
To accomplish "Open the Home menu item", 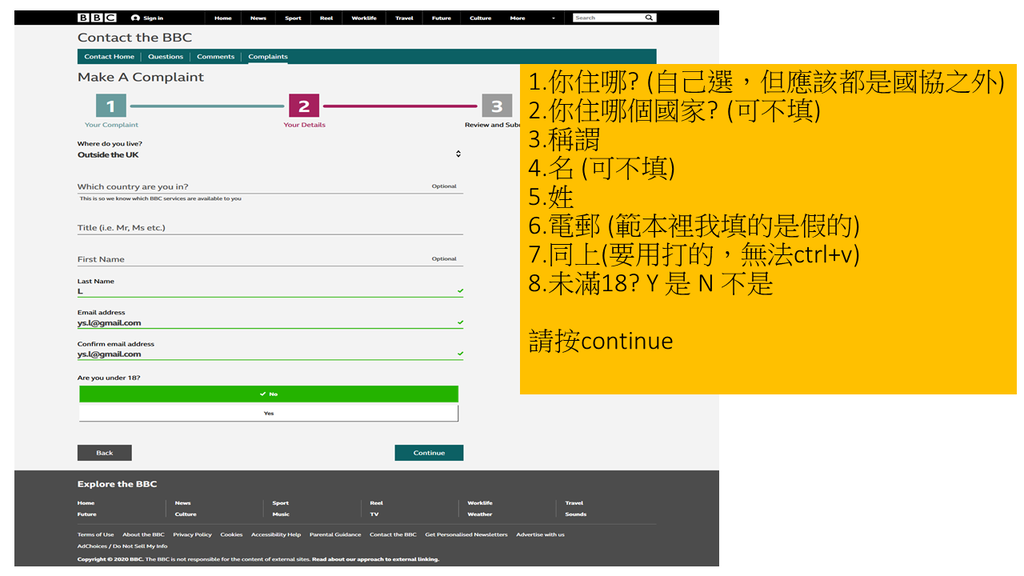I will (223, 18).
